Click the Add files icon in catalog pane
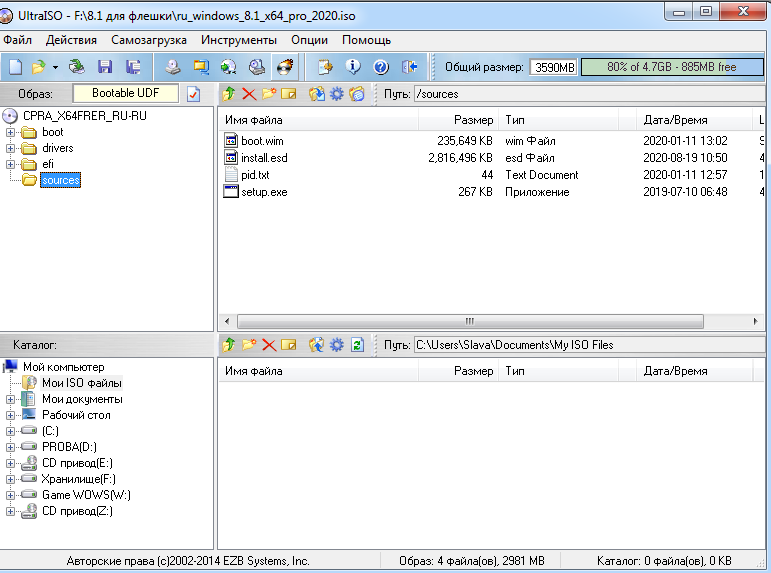 point(317,345)
